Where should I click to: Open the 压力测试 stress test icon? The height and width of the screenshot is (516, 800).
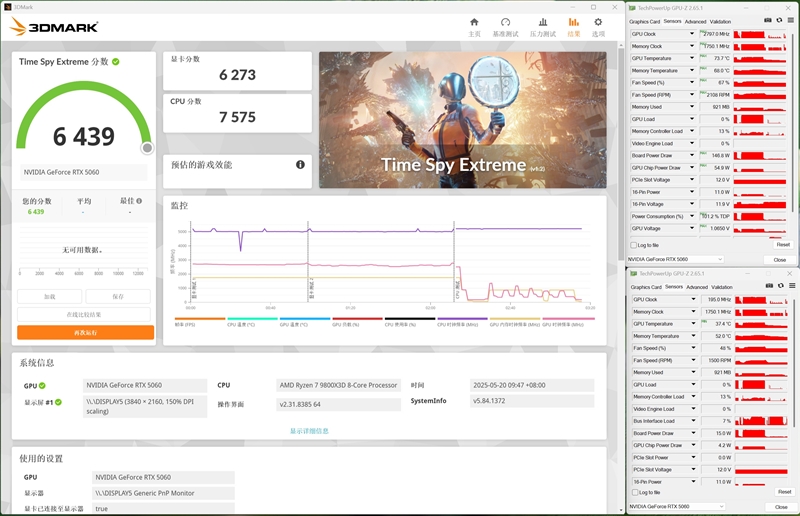[541, 26]
